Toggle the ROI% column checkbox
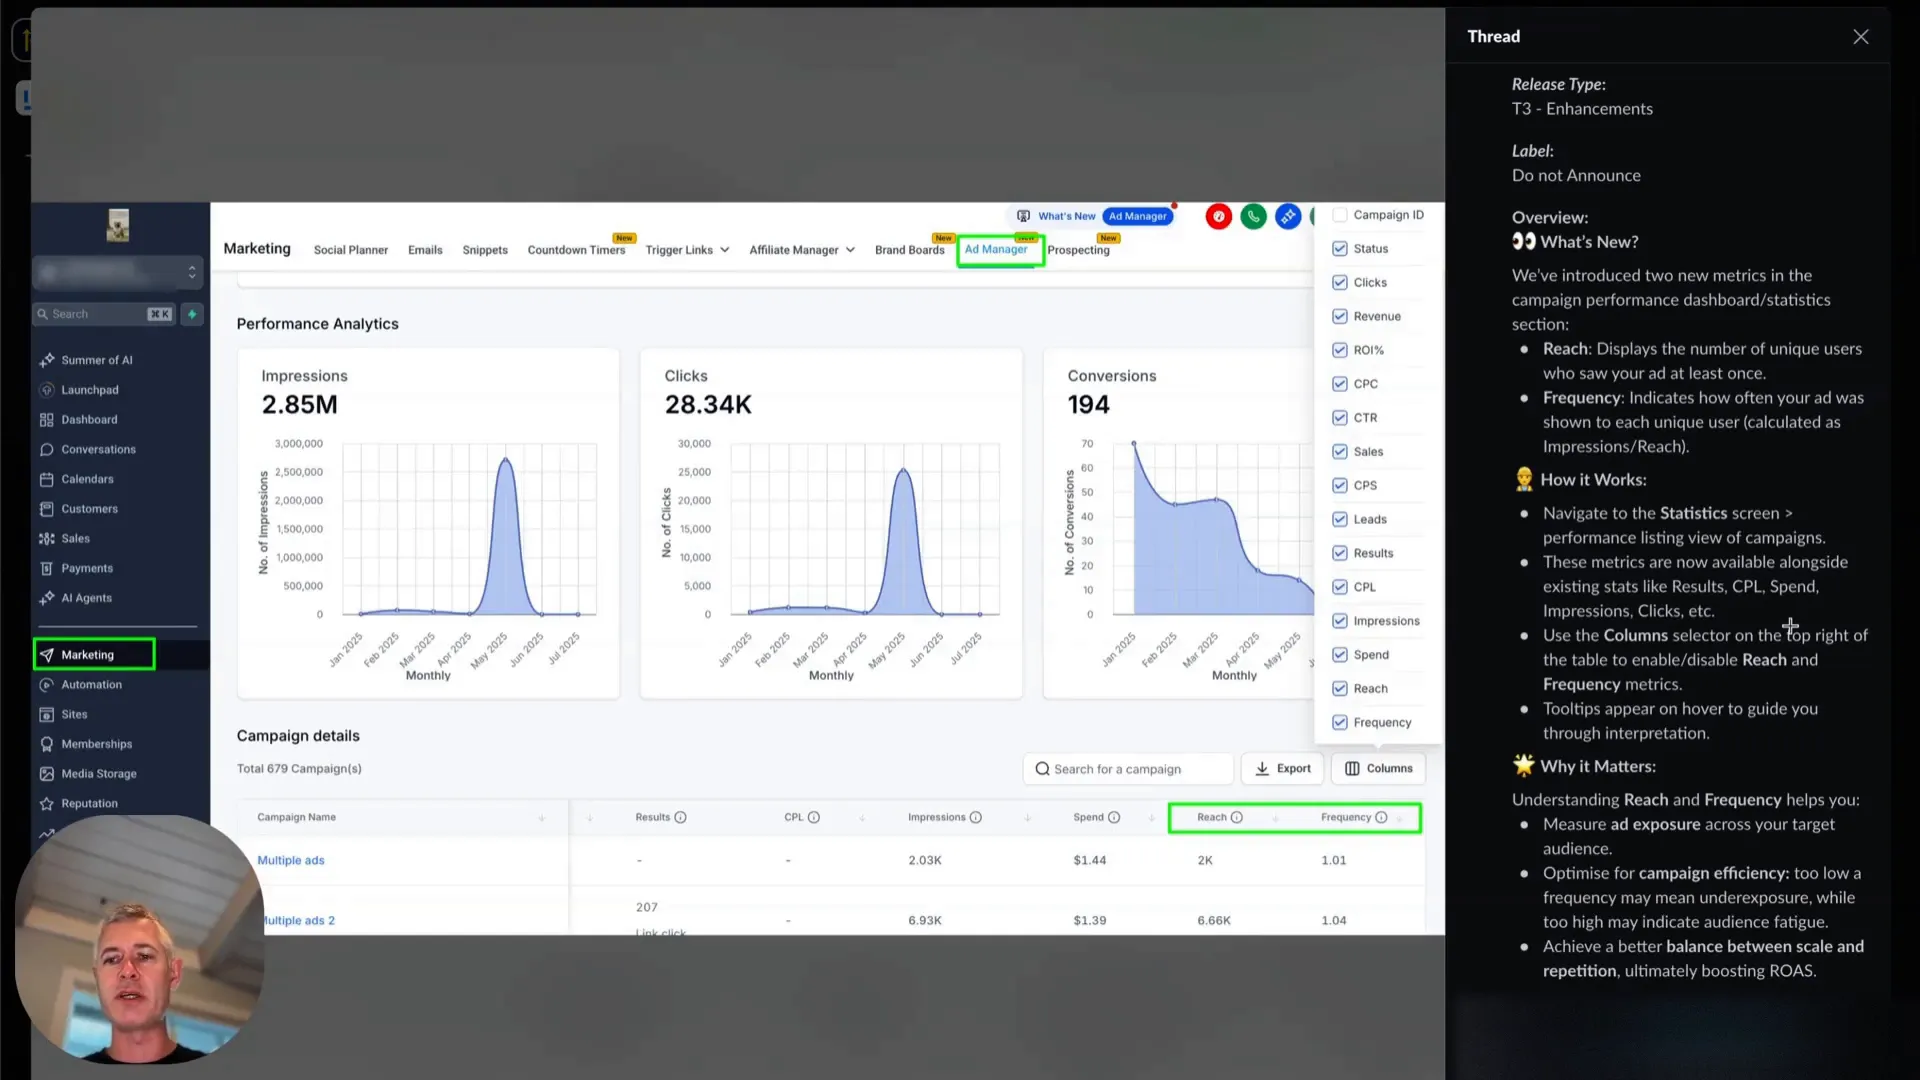The height and width of the screenshot is (1080, 1920). tap(1339, 350)
